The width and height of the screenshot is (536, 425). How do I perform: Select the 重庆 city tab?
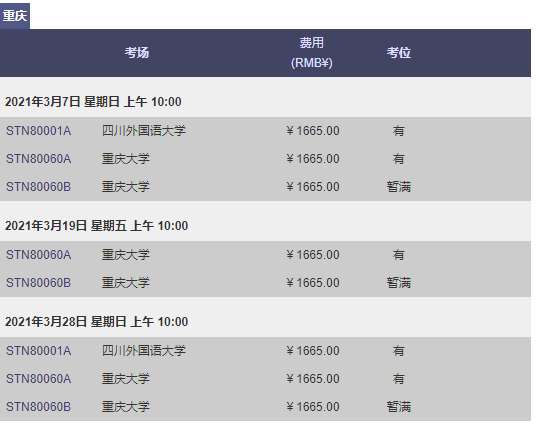pyautogui.click(x=15, y=16)
